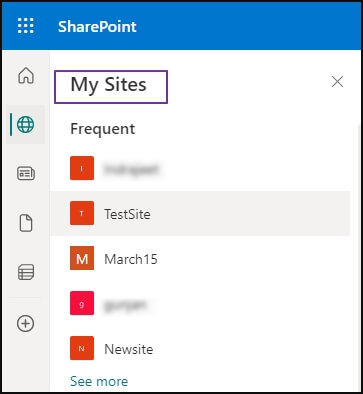Open the My Lists icon
The width and height of the screenshot is (363, 394).
click(26, 272)
